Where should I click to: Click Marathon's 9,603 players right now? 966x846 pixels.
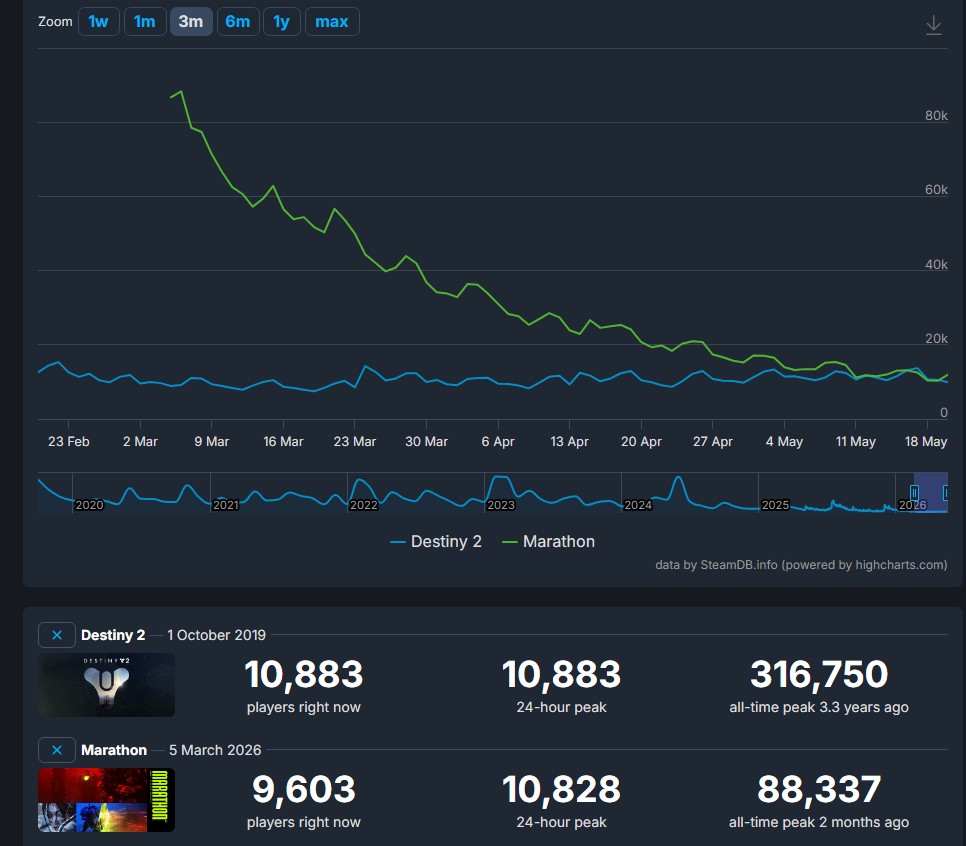pos(304,789)
